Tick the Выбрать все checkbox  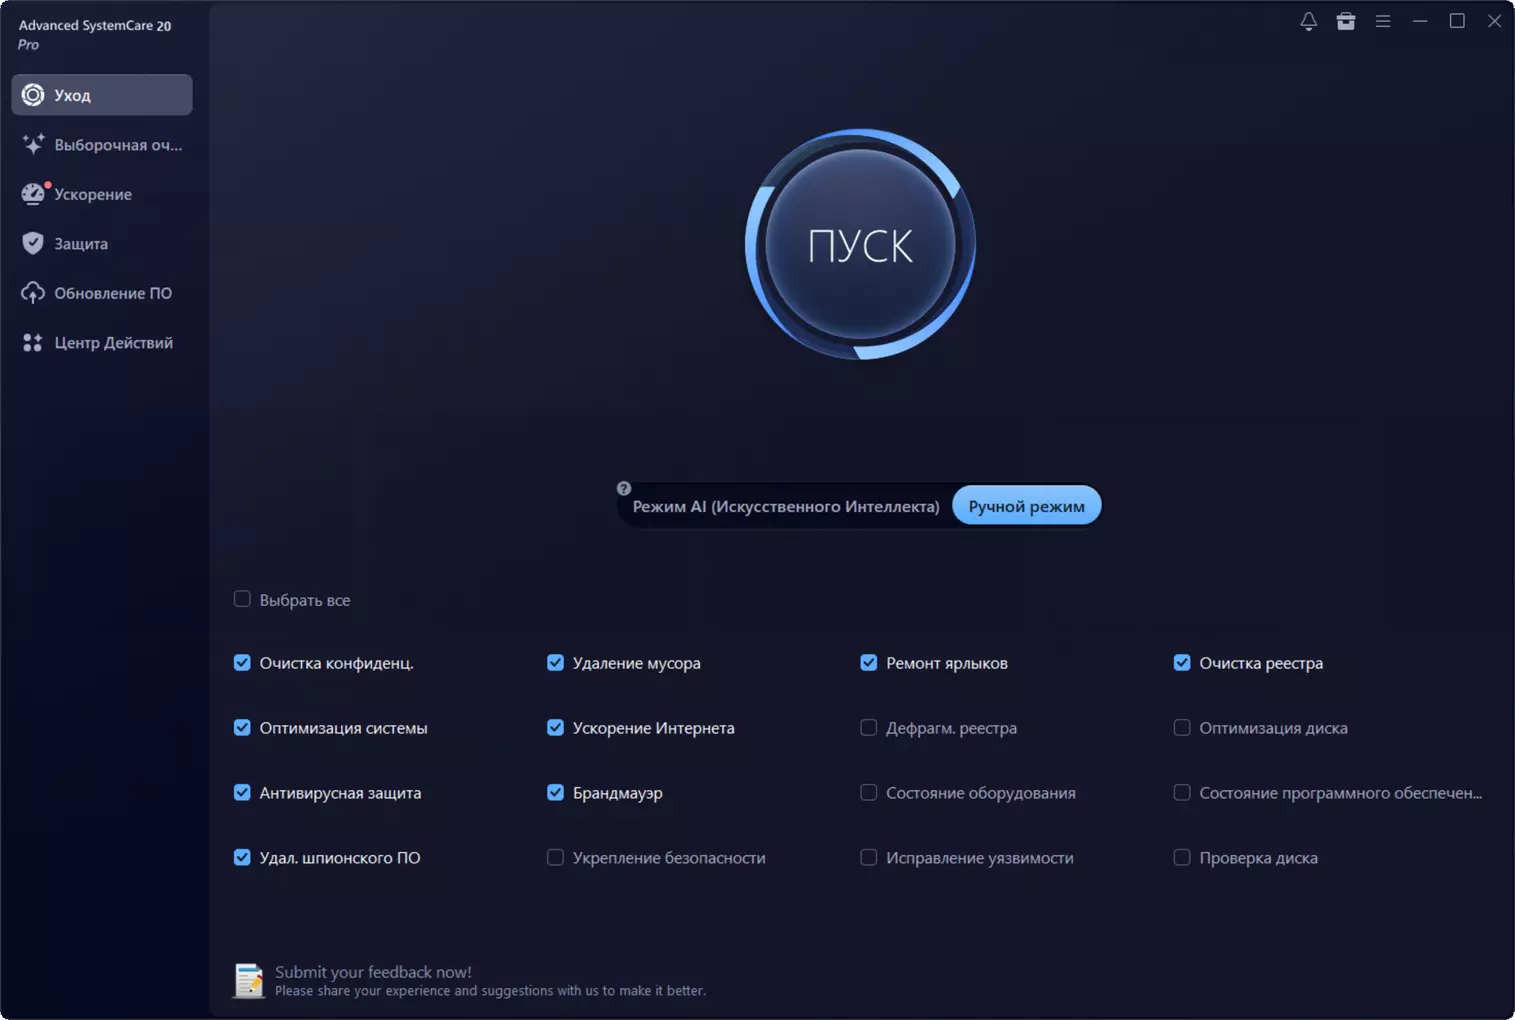242,599
